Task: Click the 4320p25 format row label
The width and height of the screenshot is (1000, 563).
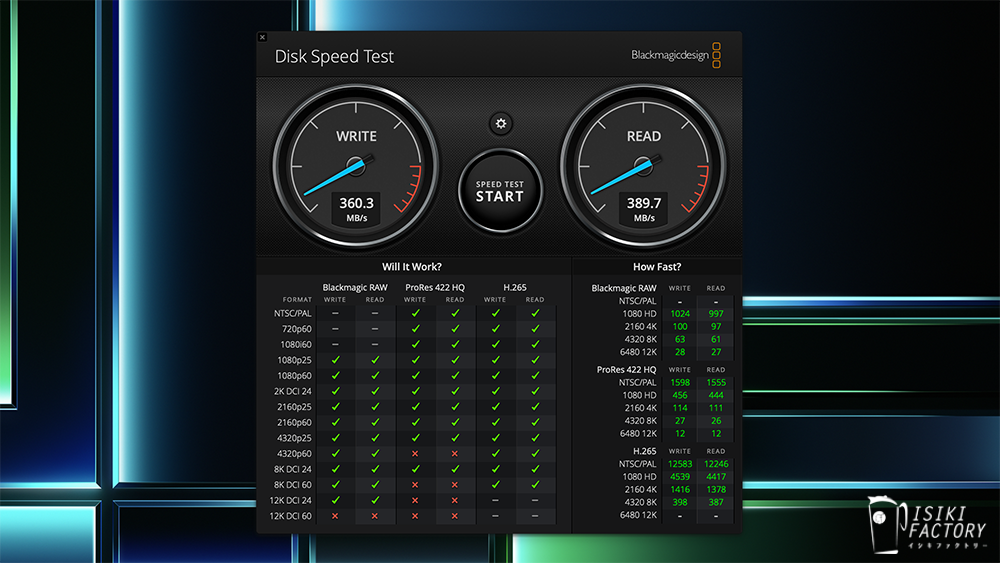Action: tap(294, 438)
